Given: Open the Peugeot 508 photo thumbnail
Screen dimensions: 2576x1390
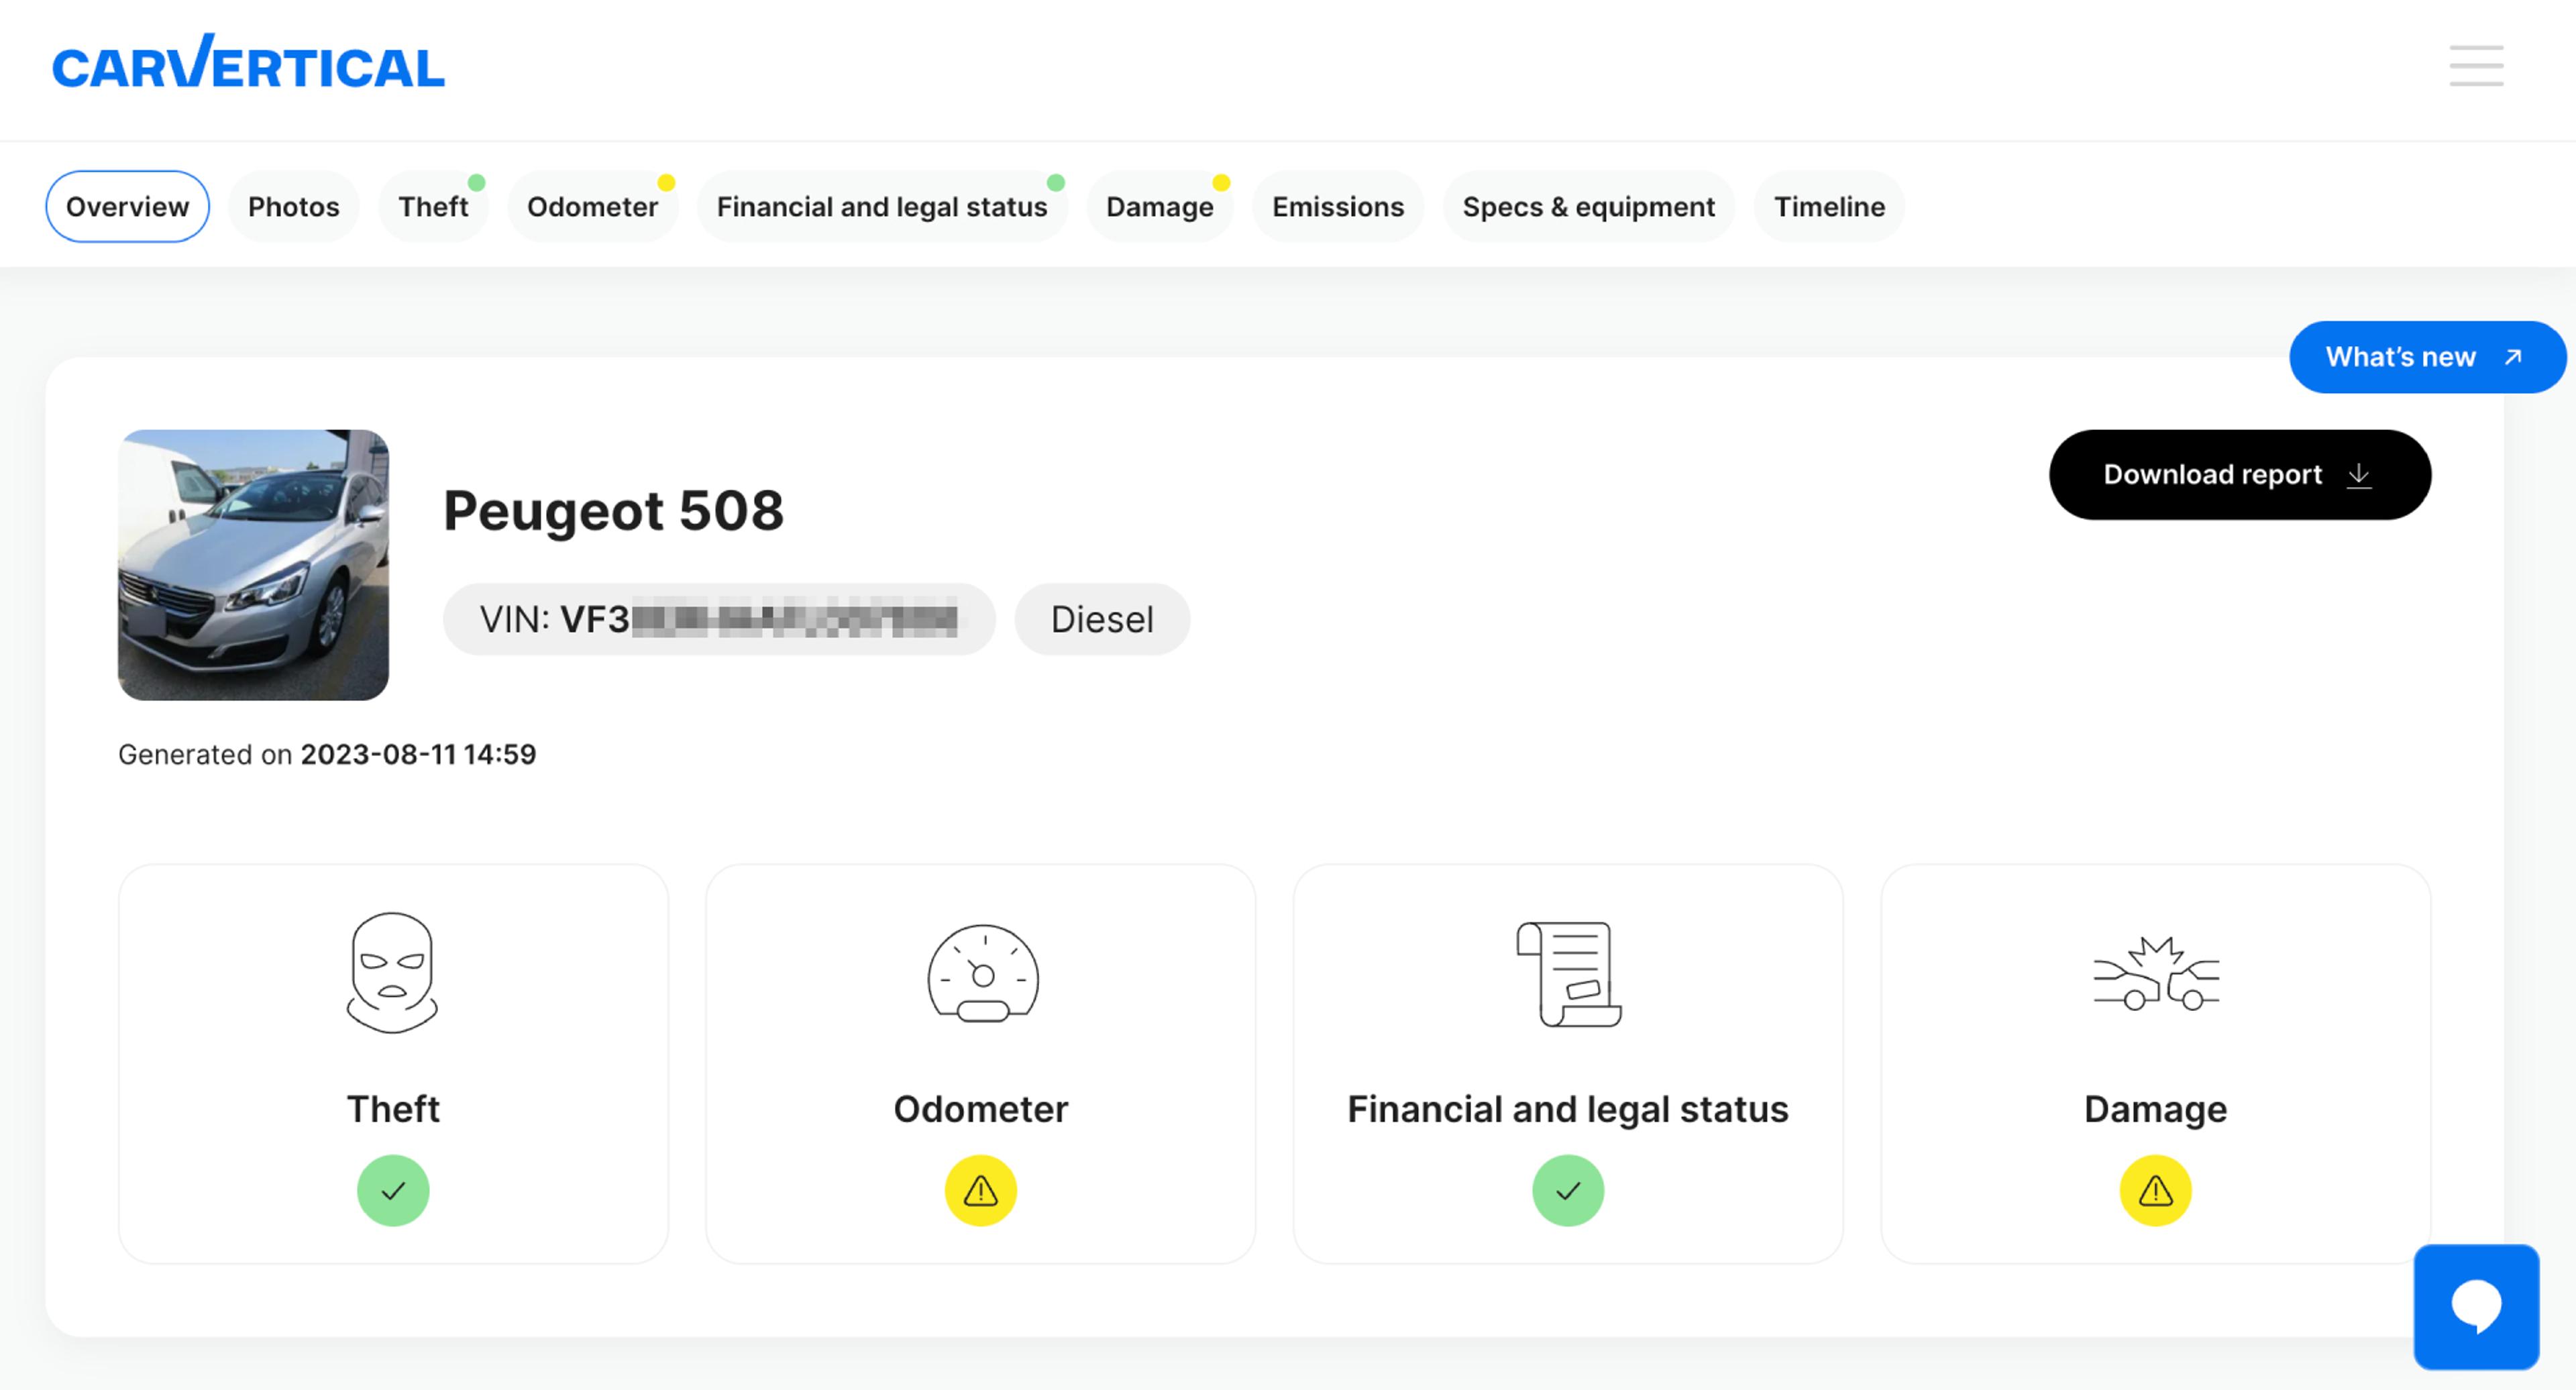Looking at the screenshot, I should (253, 565).
